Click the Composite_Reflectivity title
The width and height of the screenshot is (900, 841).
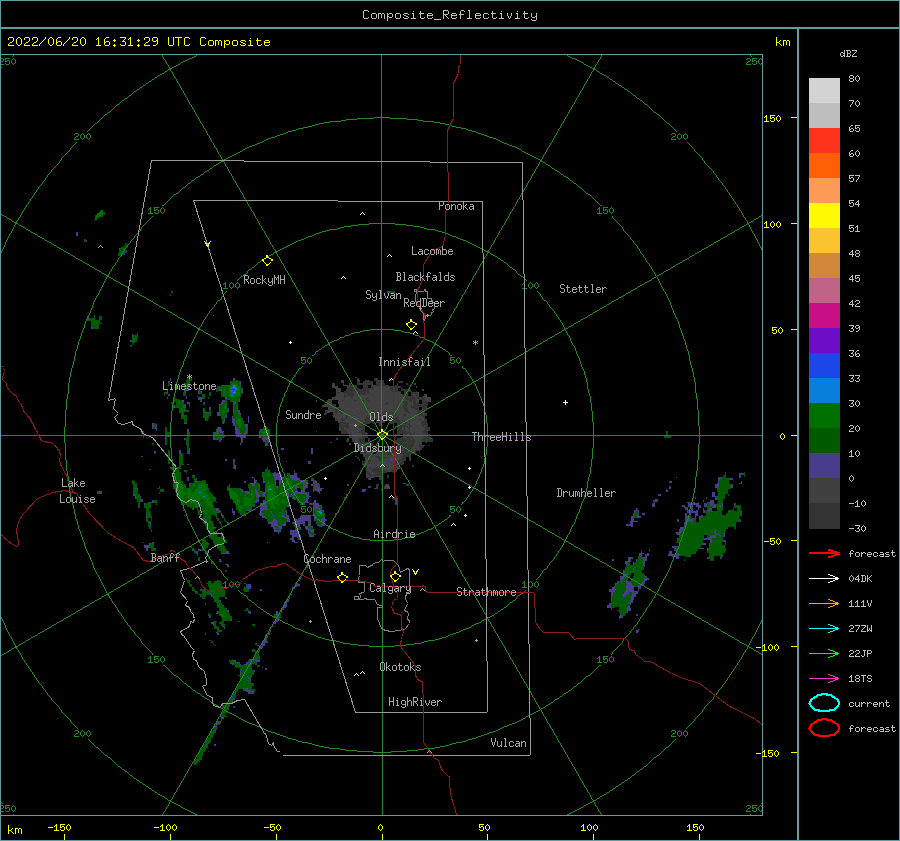[x=449, y=15]
